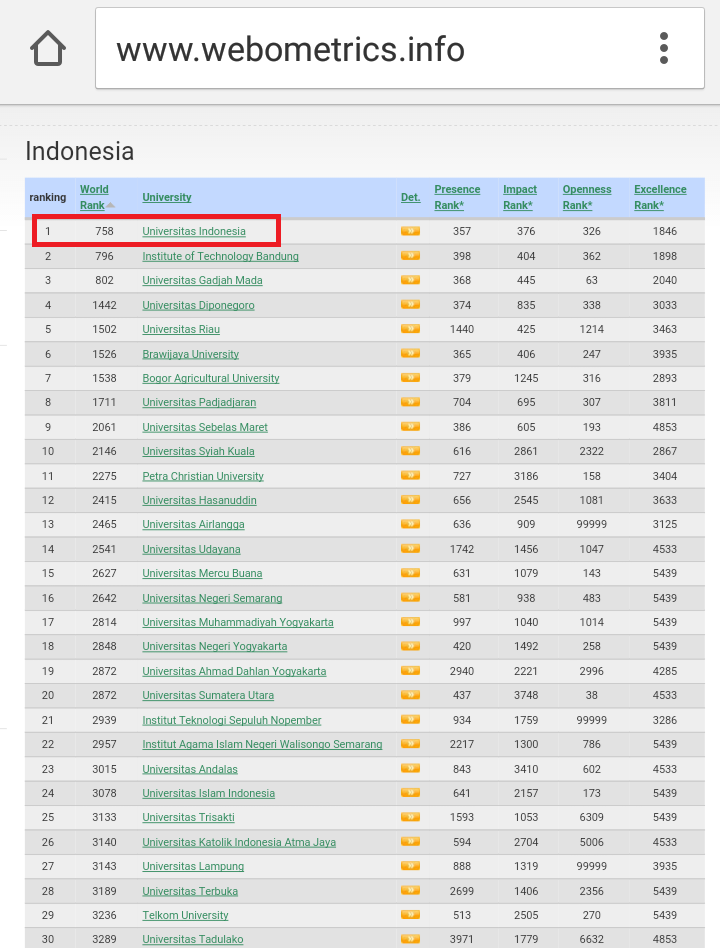Open details icon for Universitas Negeri Yogyakarta
720x948 pixels.
tap(410, 646)
